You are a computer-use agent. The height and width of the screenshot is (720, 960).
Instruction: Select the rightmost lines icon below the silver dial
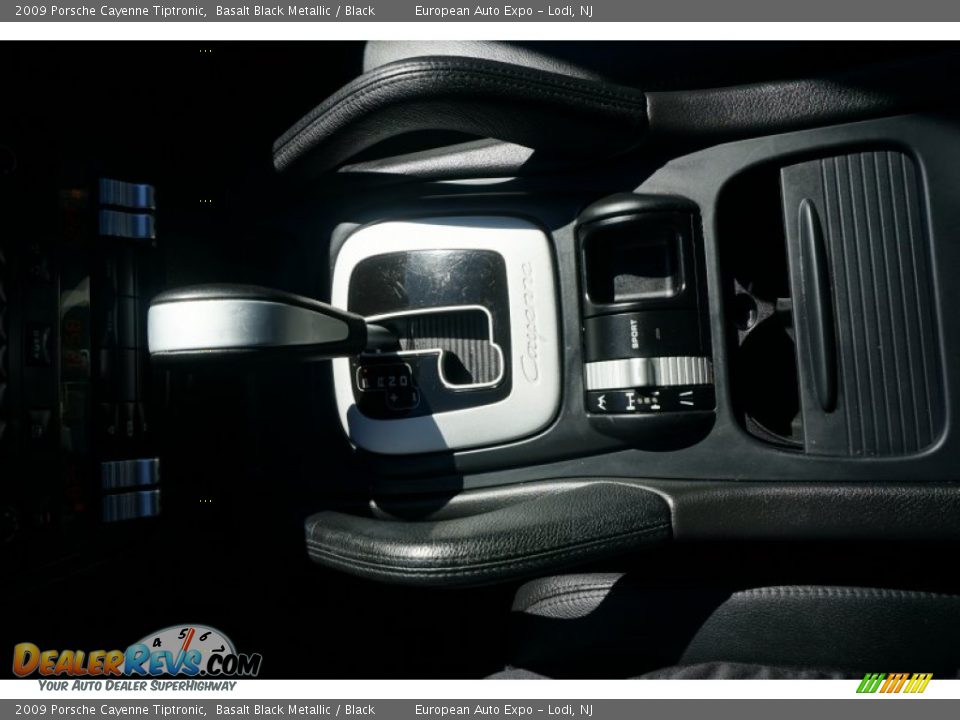[687, 398]
